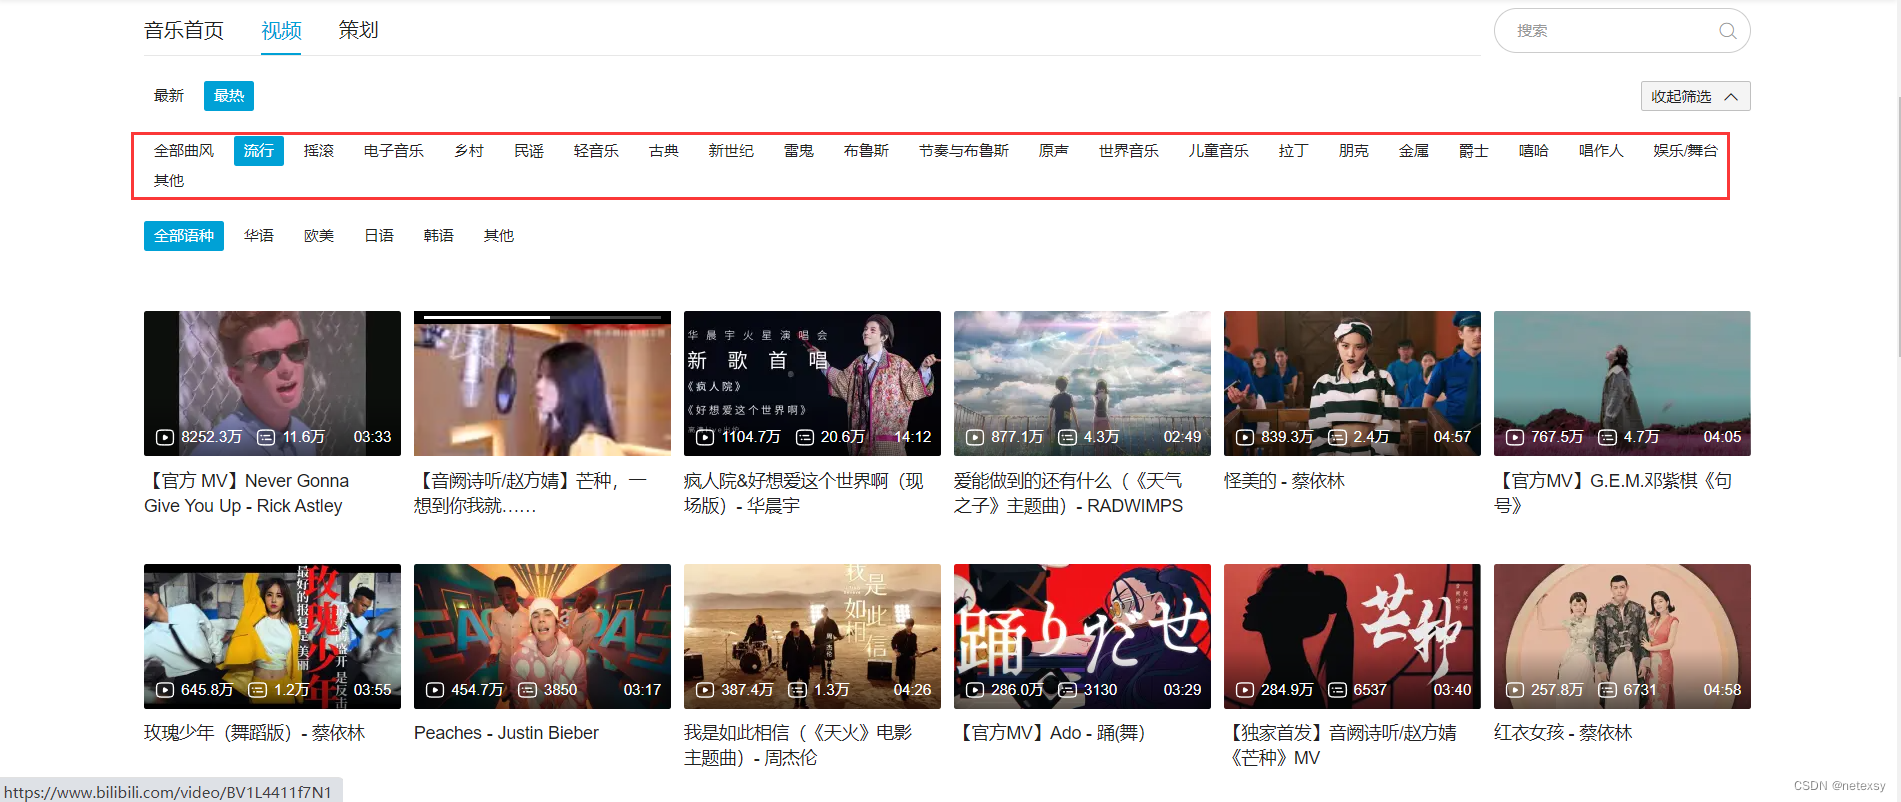Open 玫瑰少年（舞蹈版）- 蔡依林 title link
Image resolution: width=1901 pixels, height=802 pixels.
(x=254, y=733)
